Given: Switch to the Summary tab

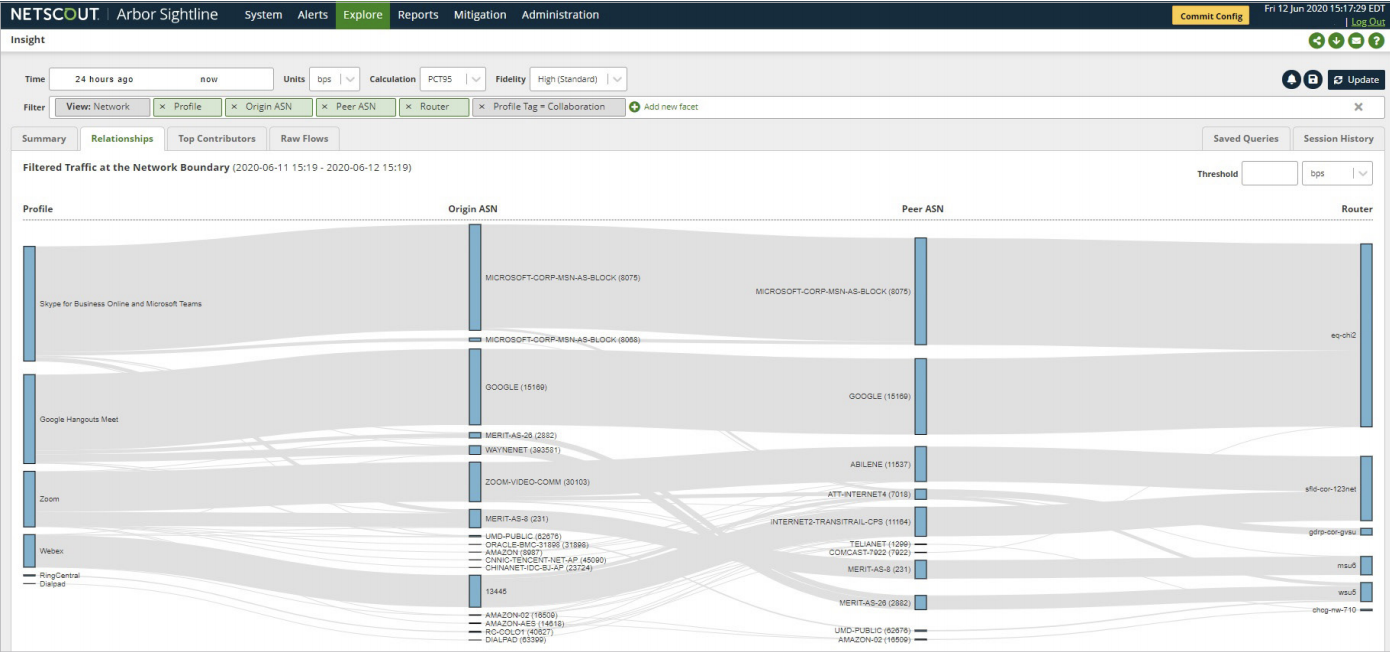Looking at the screenshot, I should coord(44,139).
